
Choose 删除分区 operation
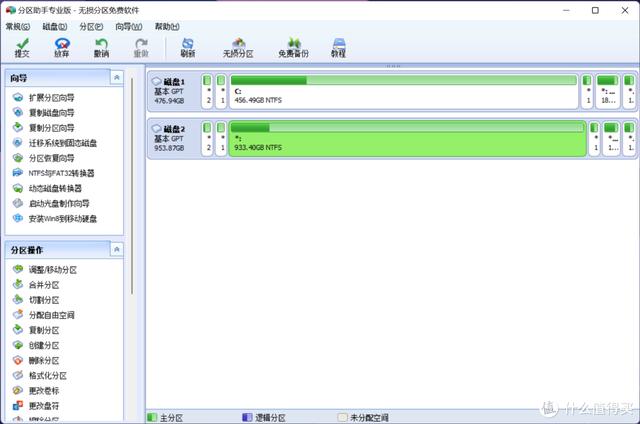click(x=36, y=360)
